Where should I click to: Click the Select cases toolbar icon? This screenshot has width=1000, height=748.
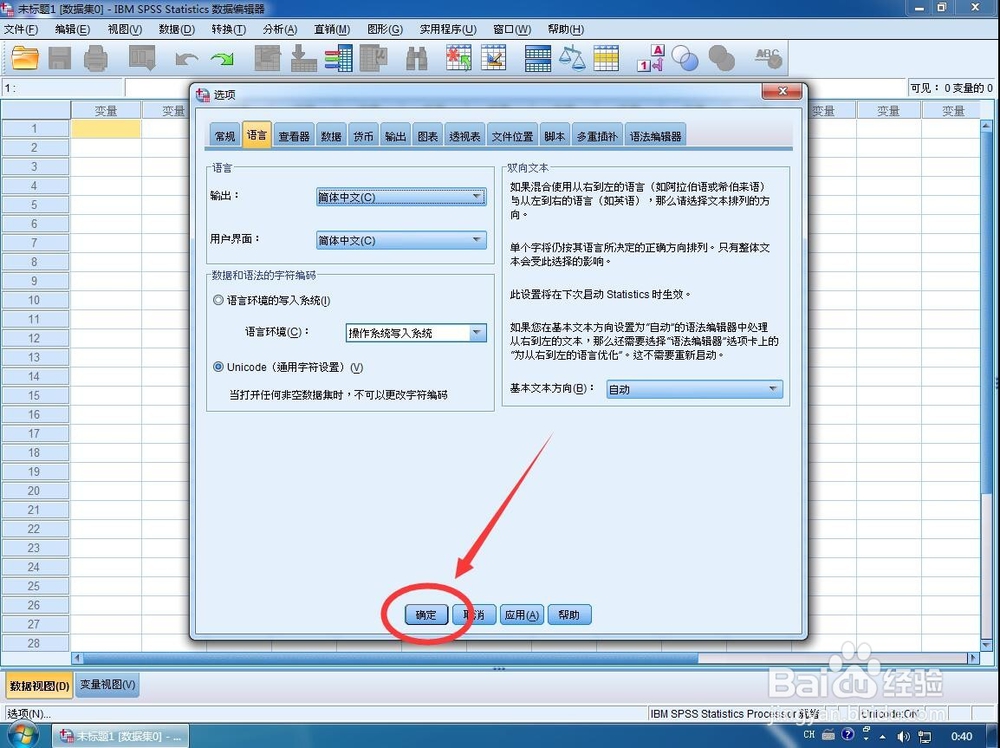tap(606, 58)
